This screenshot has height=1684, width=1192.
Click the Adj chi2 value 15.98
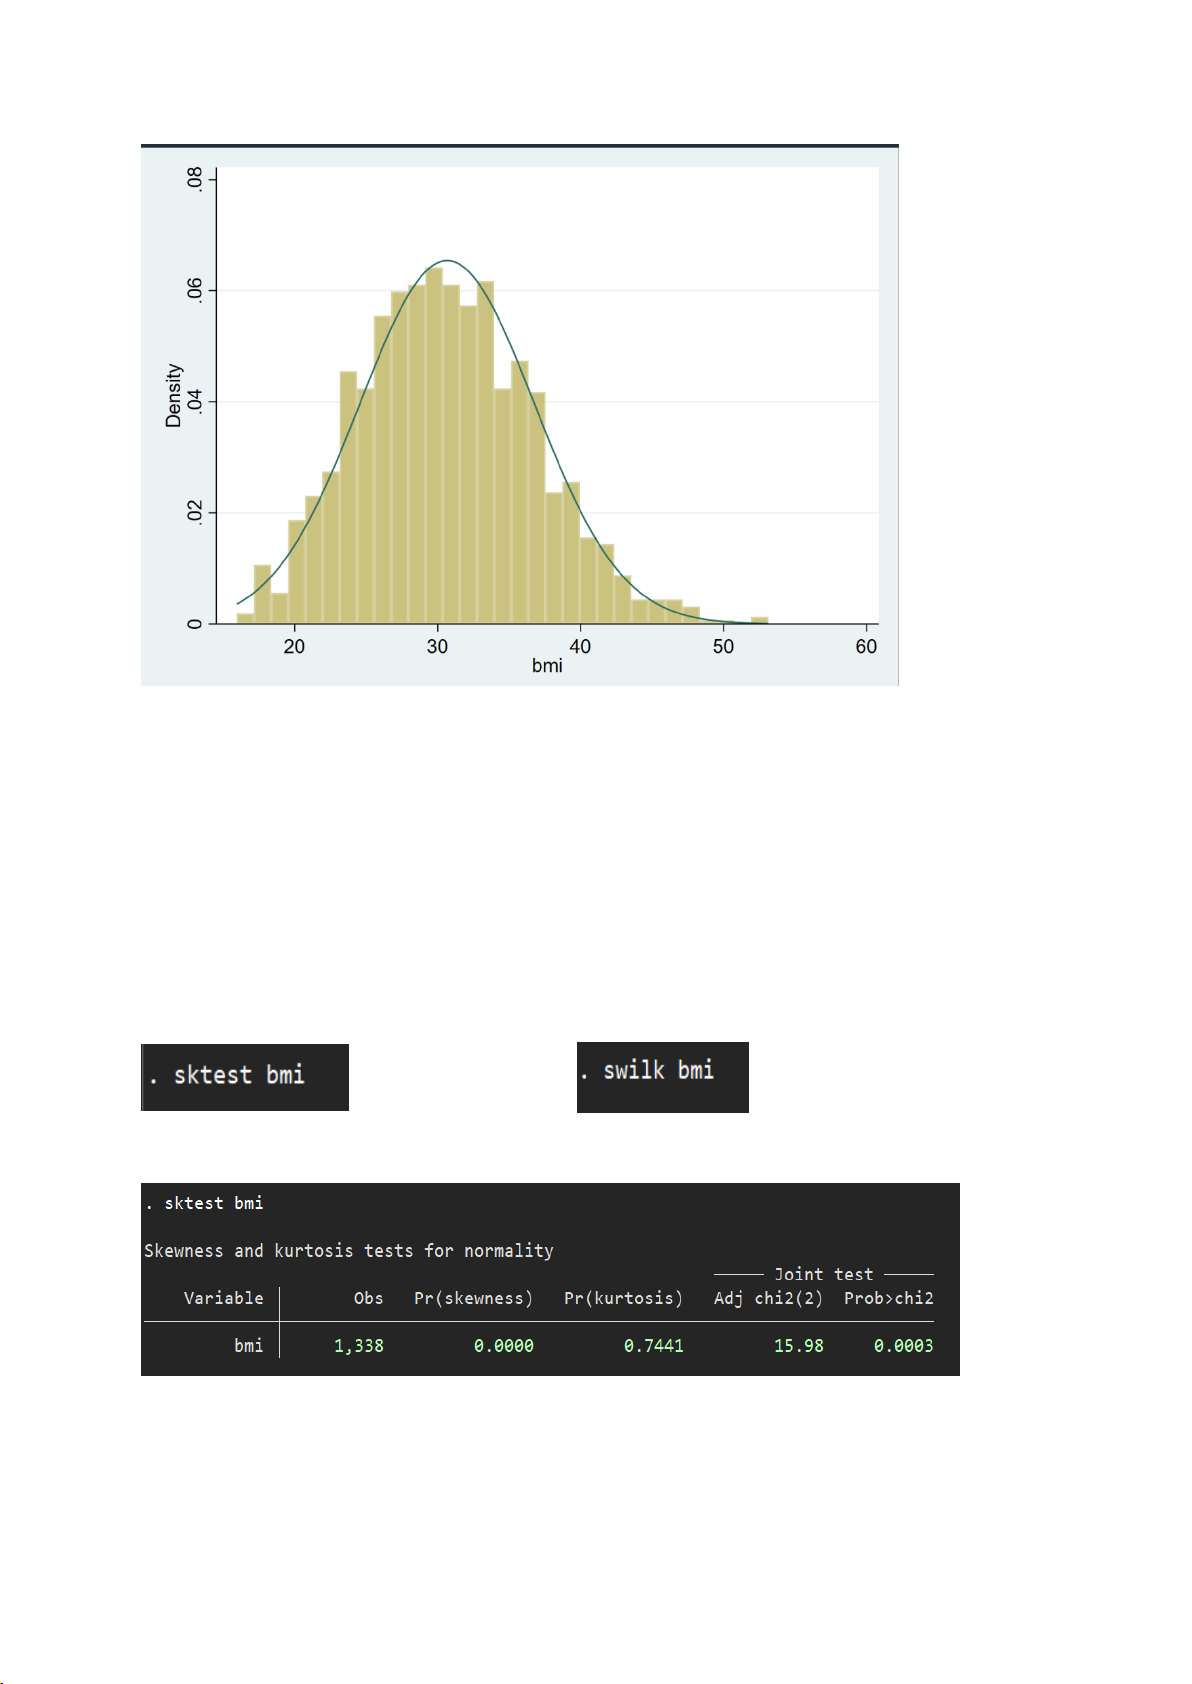coord(798,1346)
